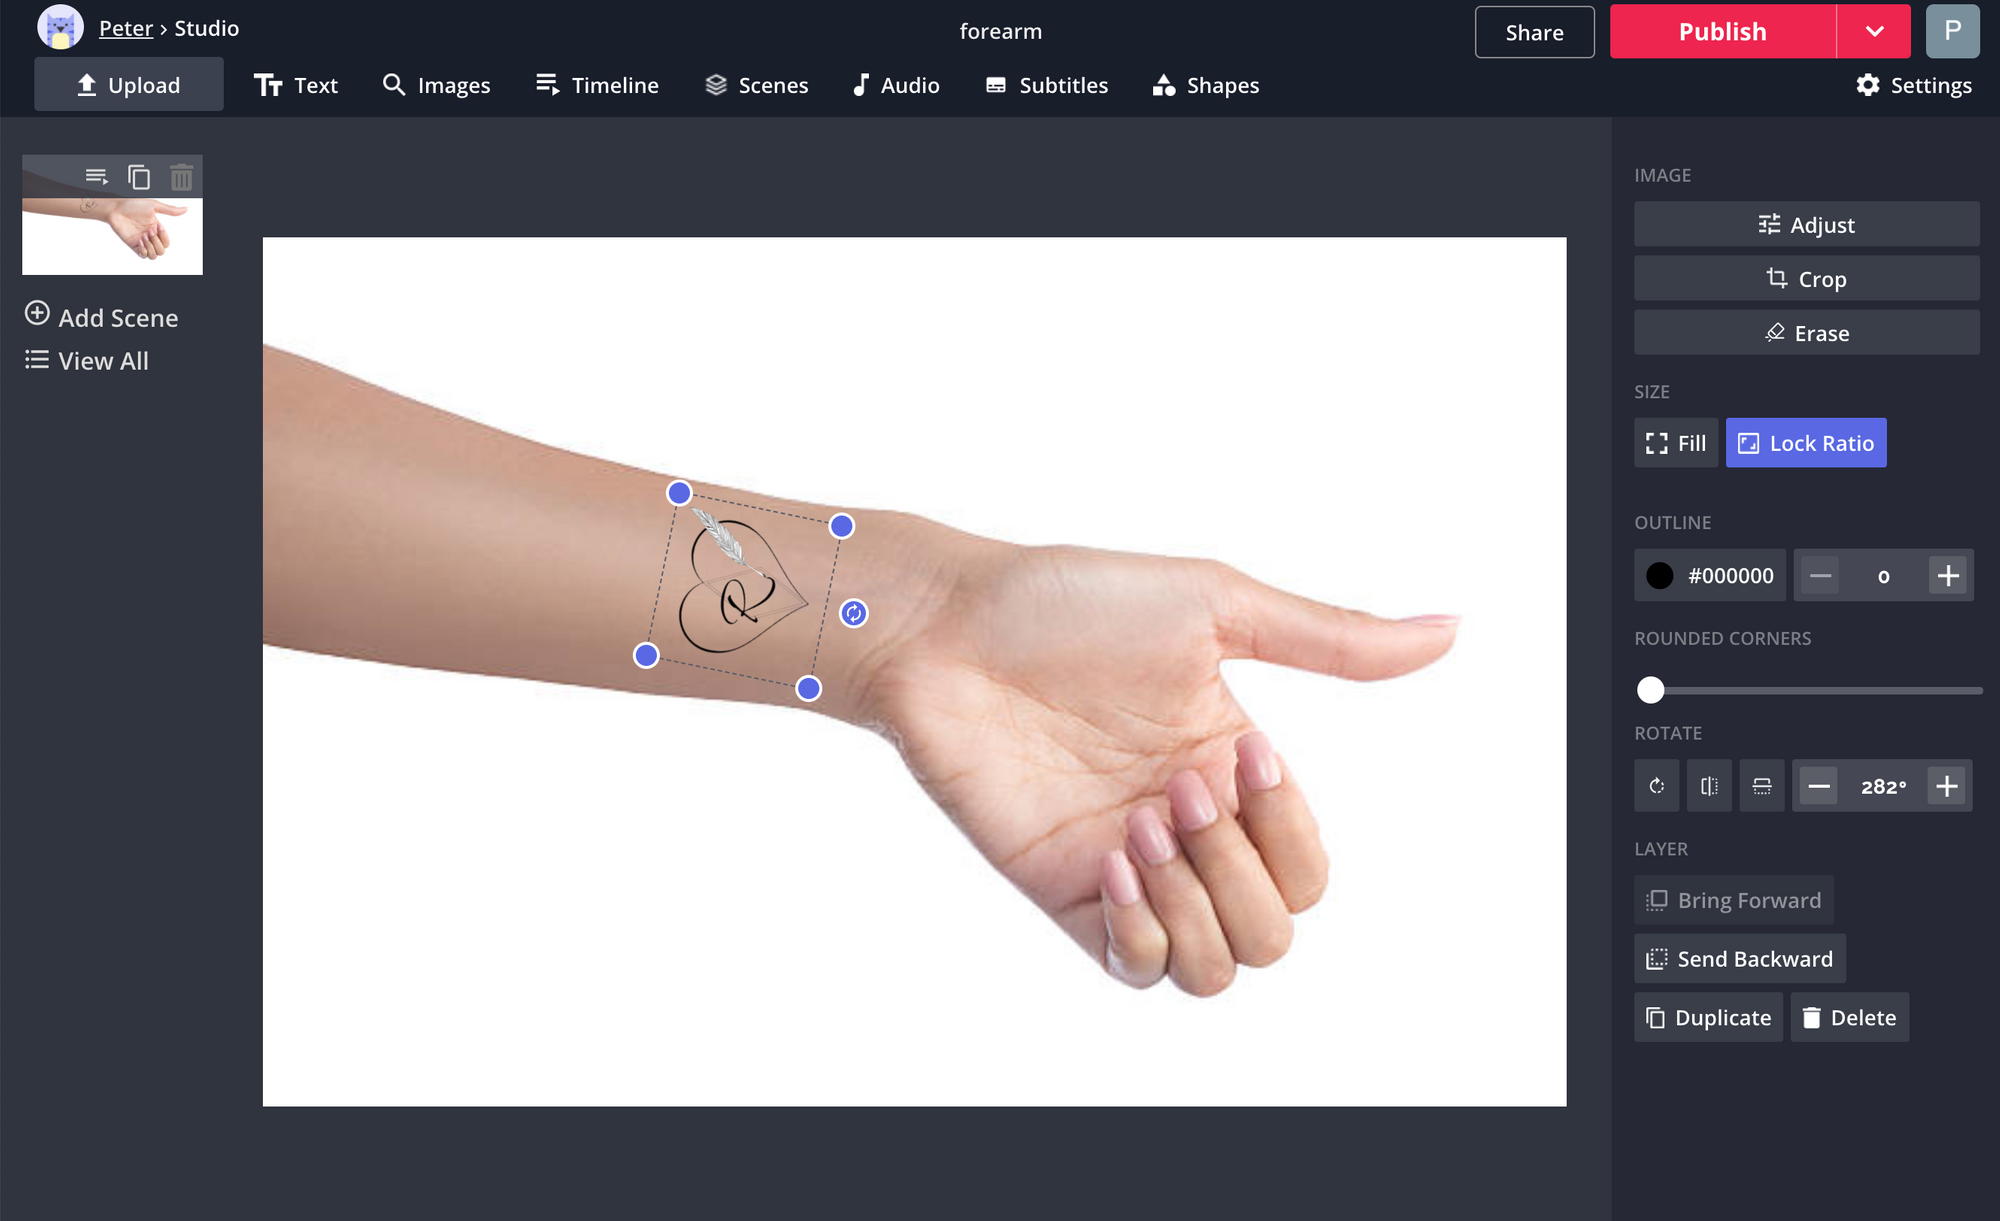This screenshot has width=2000, height=1221.
Task: Click the Adjust image menu item
Action: 1806,223
